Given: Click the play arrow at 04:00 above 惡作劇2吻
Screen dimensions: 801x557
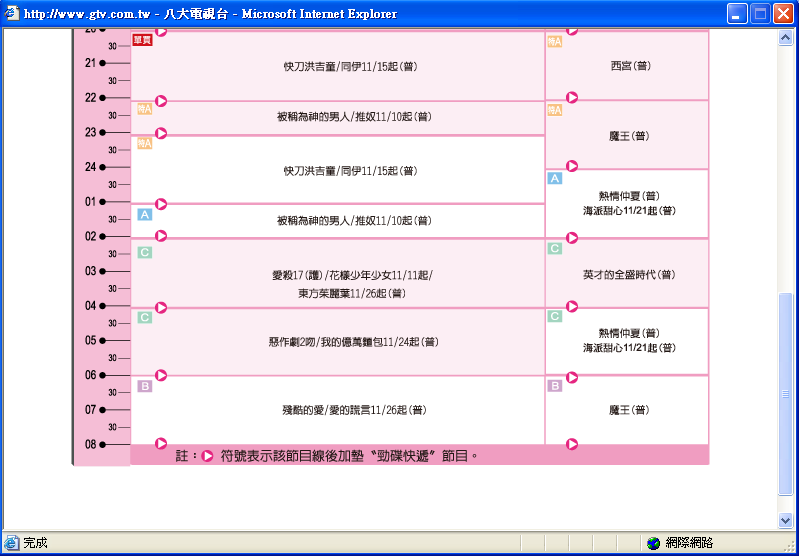Looking at the screenshot, I should point(161,306).
